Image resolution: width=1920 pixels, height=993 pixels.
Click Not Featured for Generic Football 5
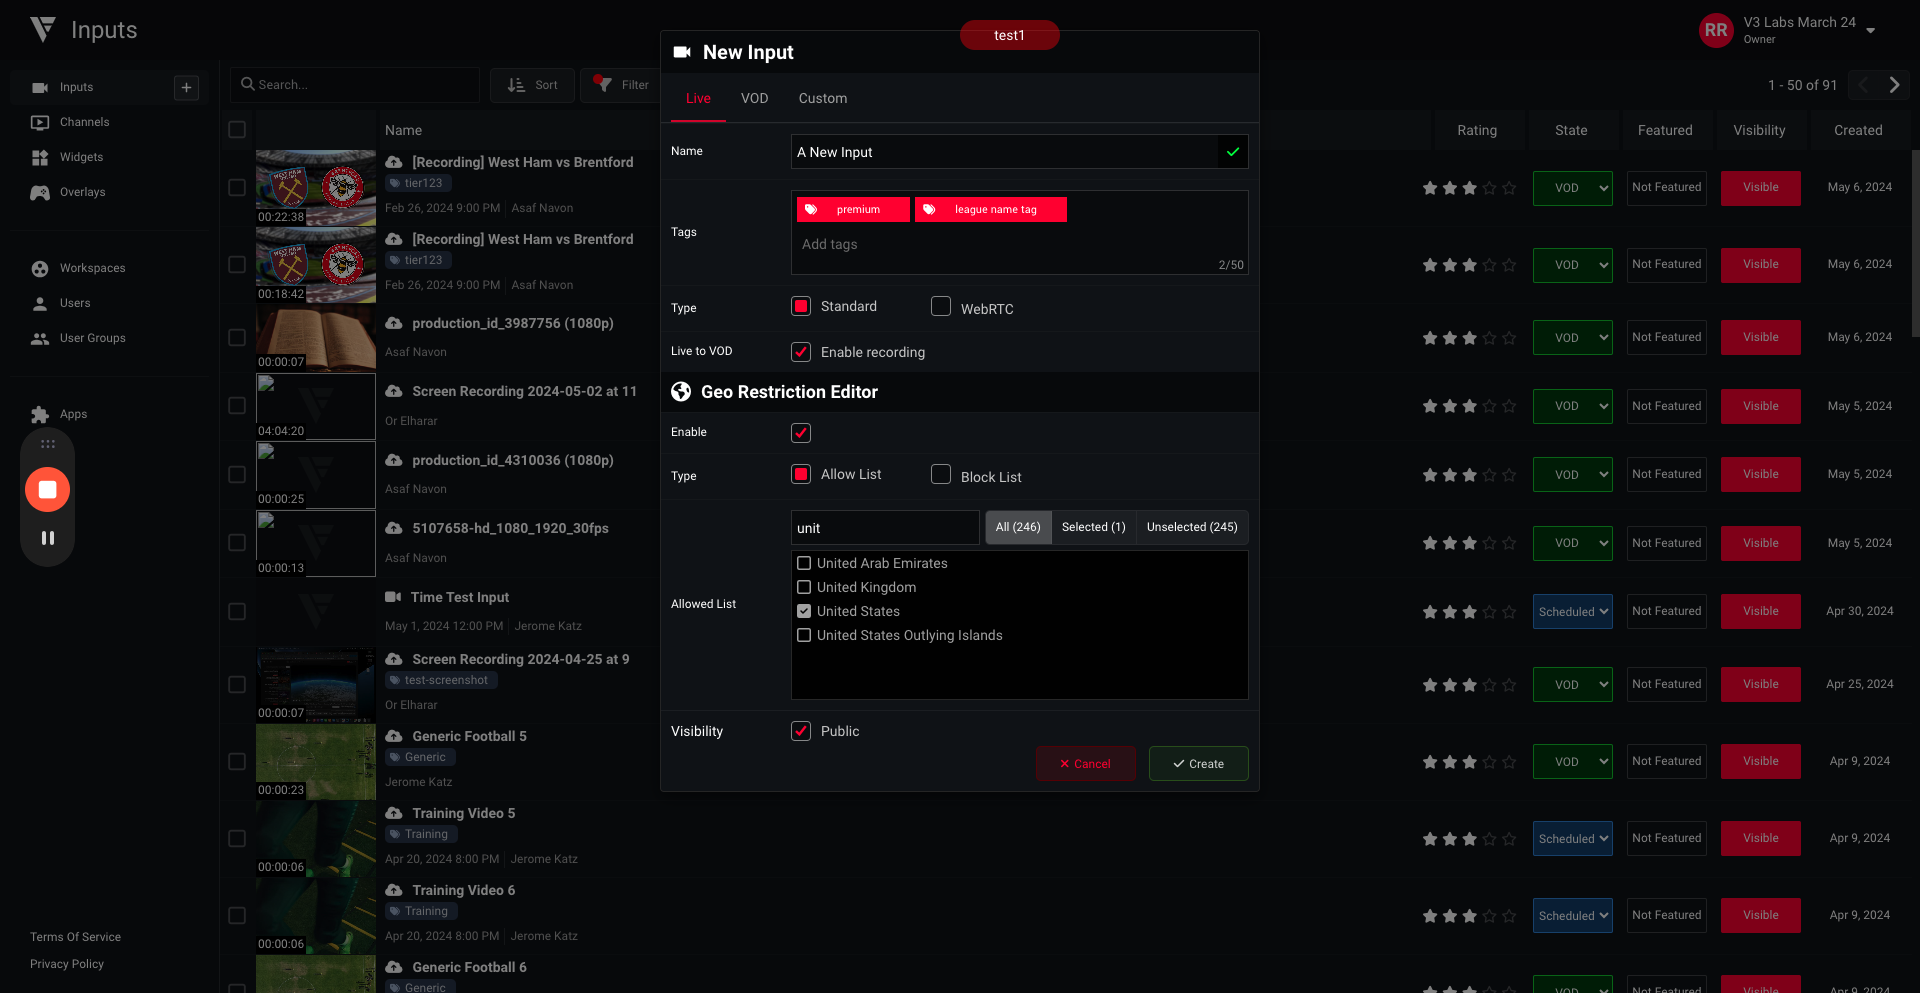(x=1666, y=762)
